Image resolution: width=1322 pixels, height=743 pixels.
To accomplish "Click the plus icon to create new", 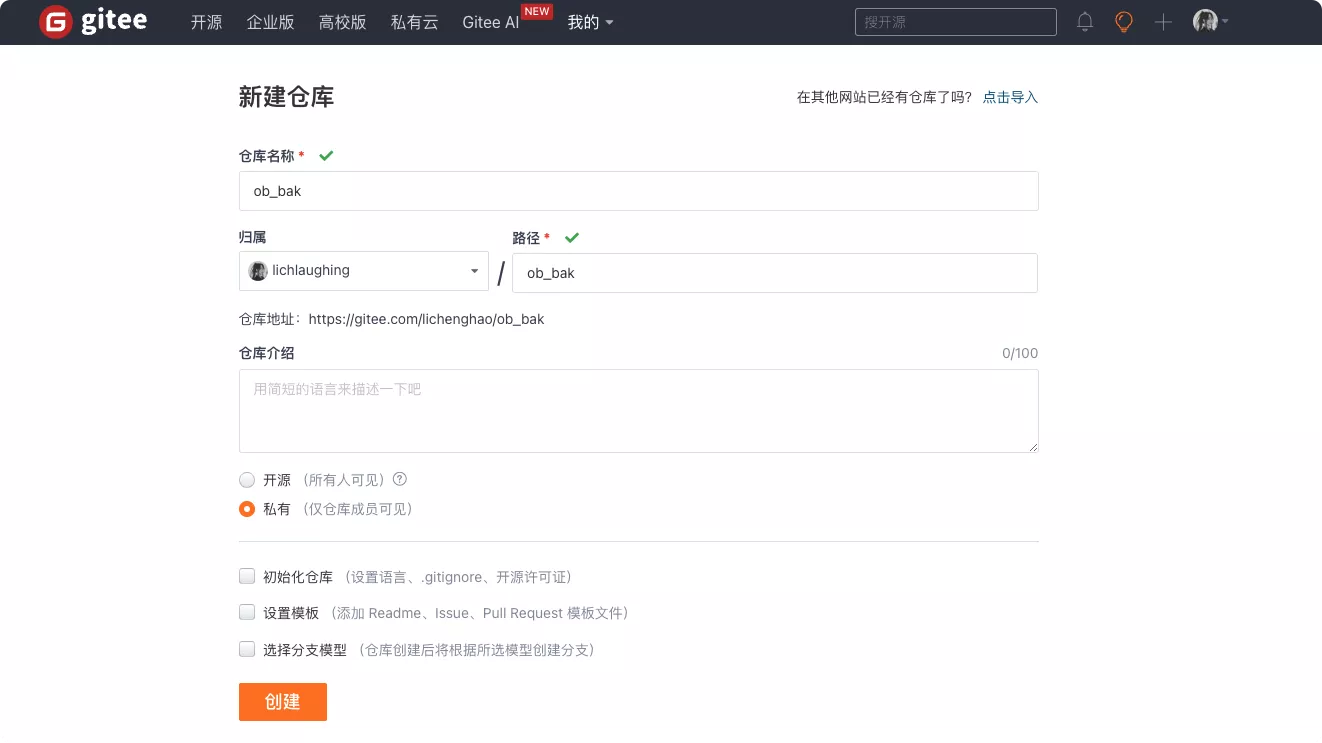I will tap(1163, 22).
